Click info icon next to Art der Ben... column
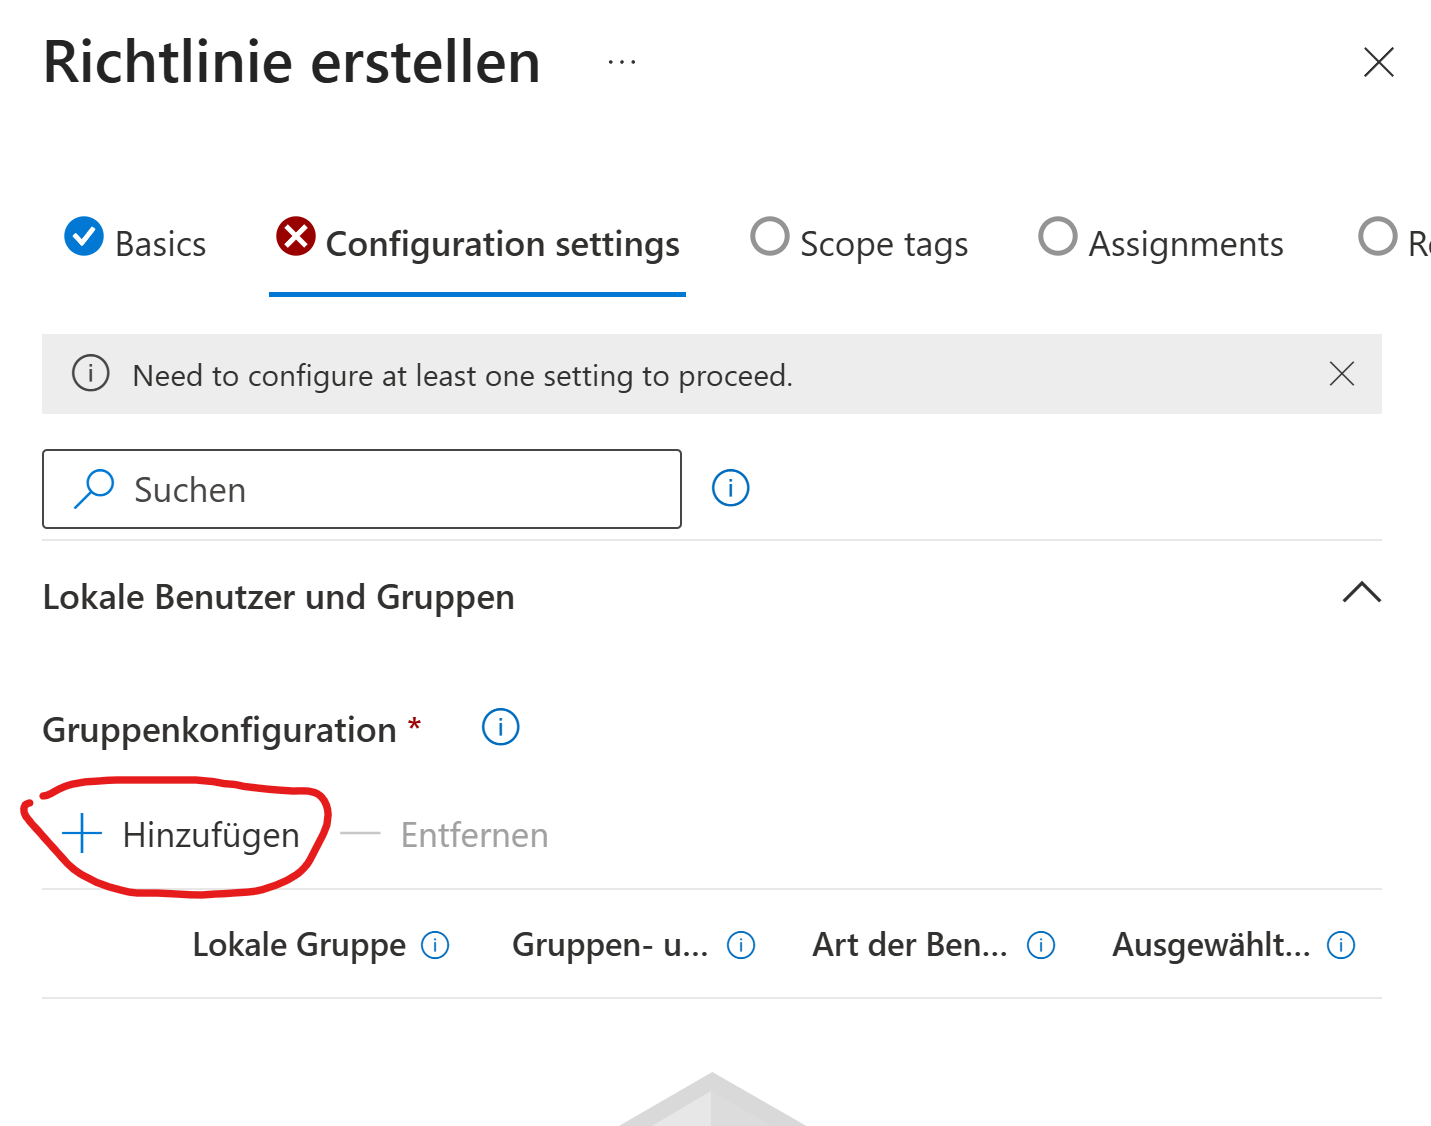This screenshot has height=1126, width=1431. (x=1041, y=945)
